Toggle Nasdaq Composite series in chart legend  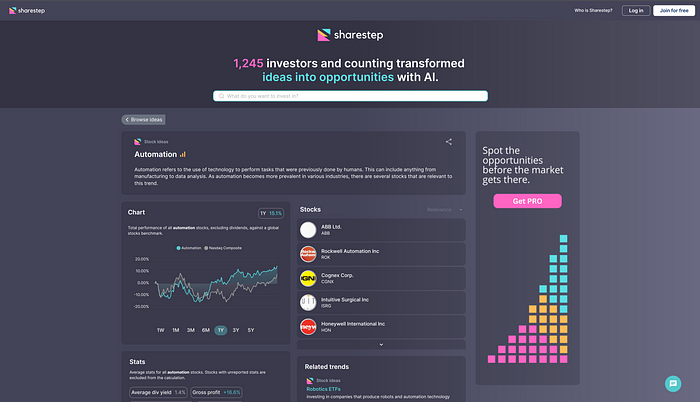(223, 248)
